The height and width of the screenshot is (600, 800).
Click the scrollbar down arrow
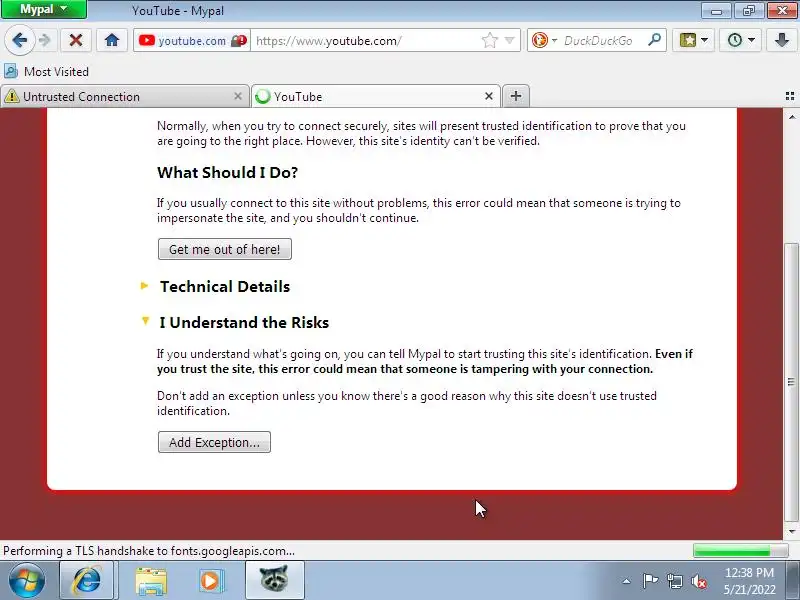[x=791, y=532]
